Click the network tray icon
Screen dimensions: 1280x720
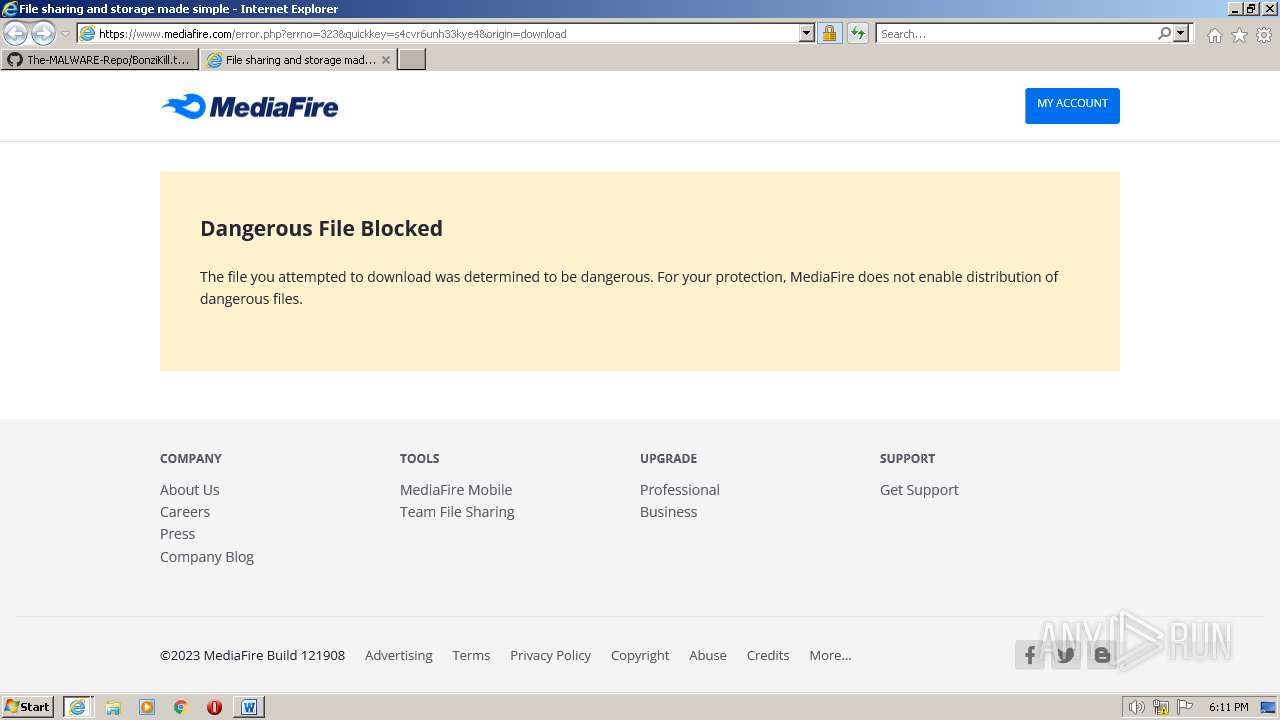pos(1161,707)
